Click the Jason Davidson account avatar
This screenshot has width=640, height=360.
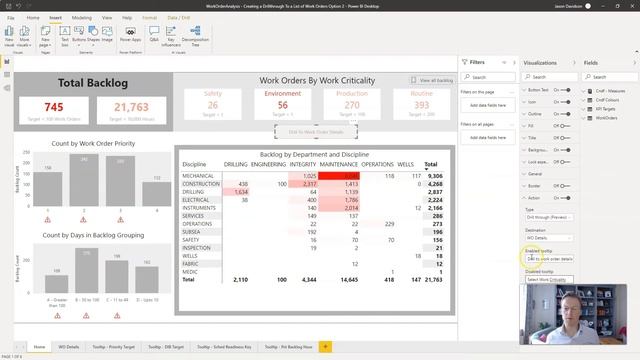(x=588, y=6)
